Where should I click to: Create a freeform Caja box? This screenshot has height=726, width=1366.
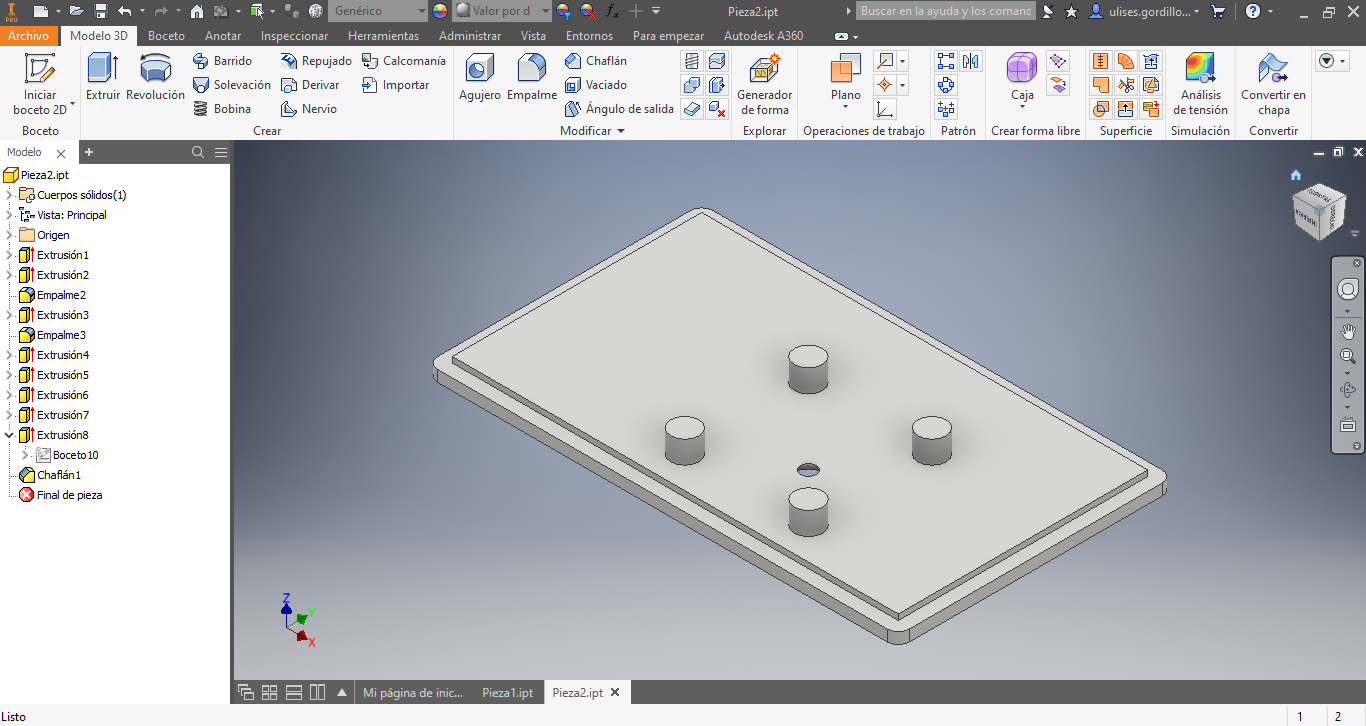point(1022,80)
